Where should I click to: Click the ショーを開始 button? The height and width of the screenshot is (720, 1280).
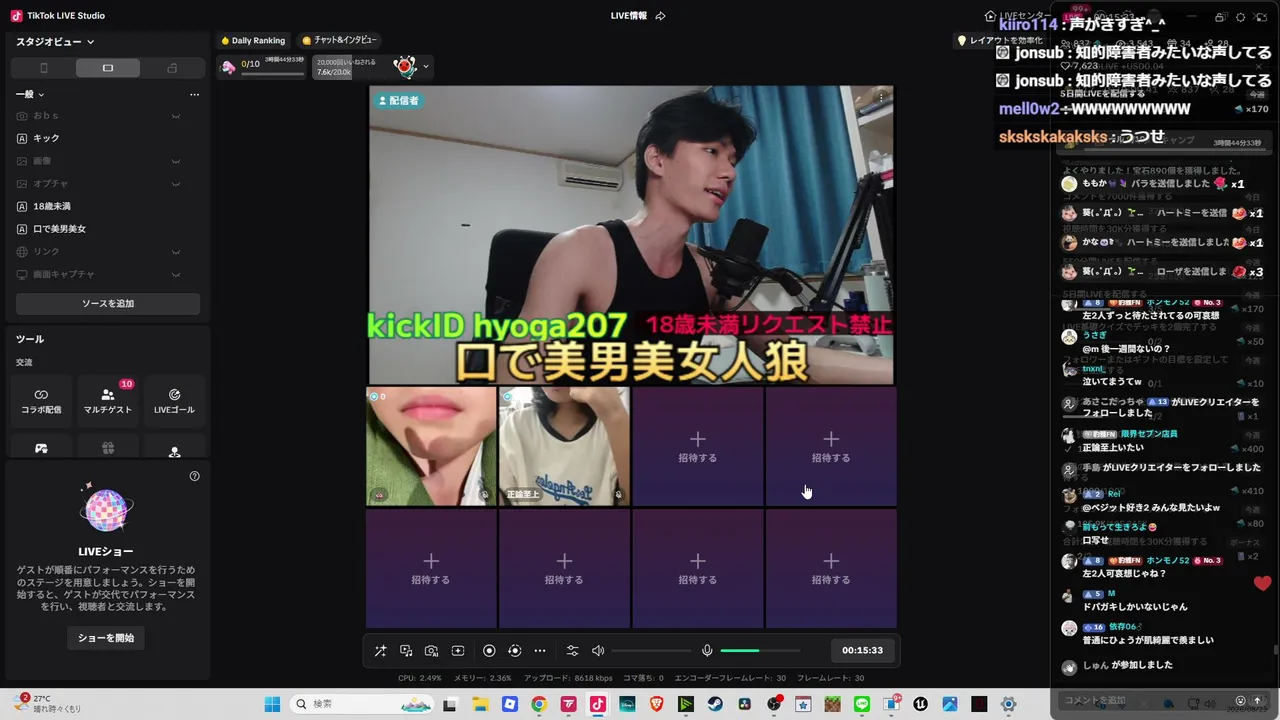point(106,637)
